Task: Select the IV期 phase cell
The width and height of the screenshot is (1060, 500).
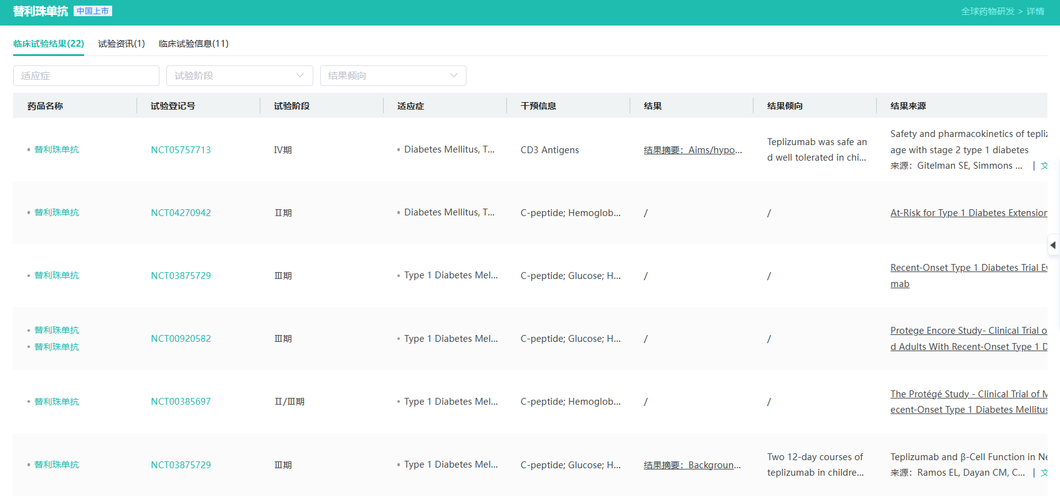Action: (x=283, y=150)
